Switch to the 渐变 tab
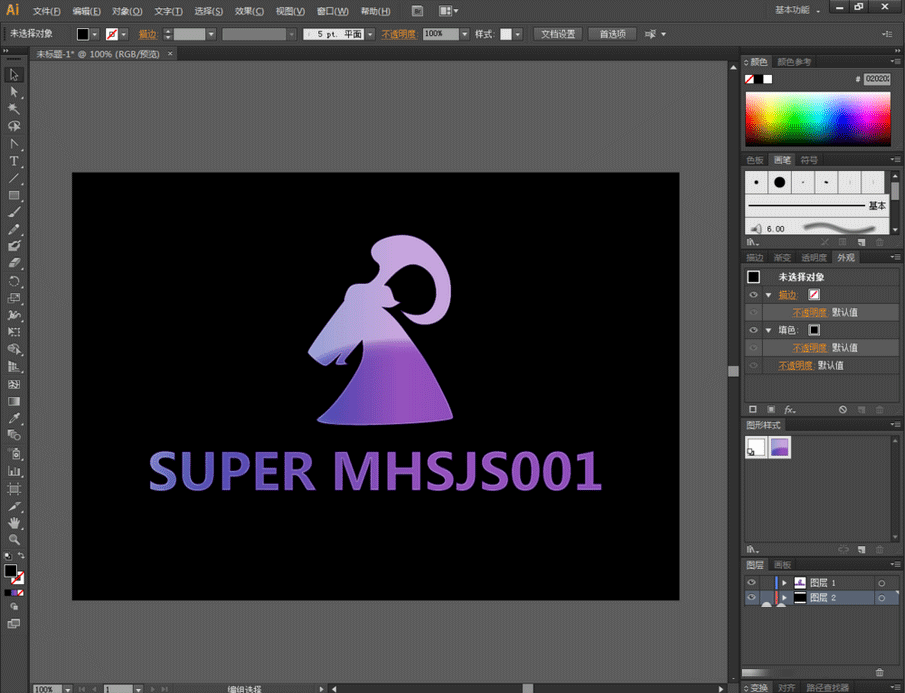The height and width of the screenshot is (693, 905). pyautogui.click(x=782, y=257)
